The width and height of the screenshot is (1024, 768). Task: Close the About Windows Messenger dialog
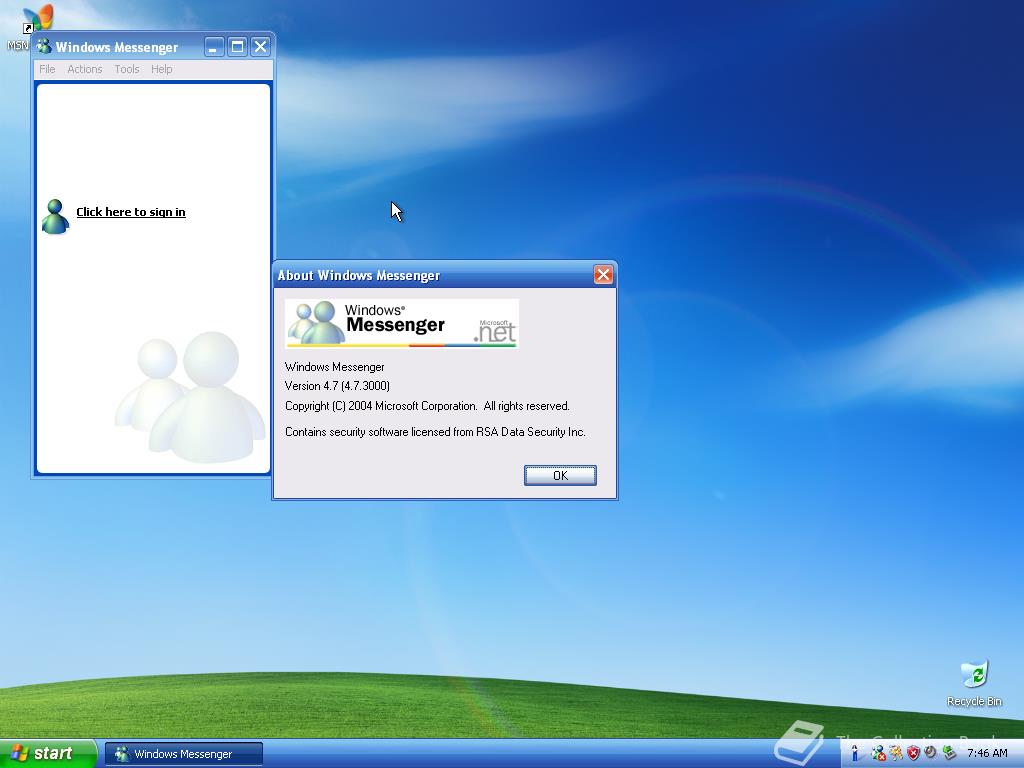tap(603, 275)
